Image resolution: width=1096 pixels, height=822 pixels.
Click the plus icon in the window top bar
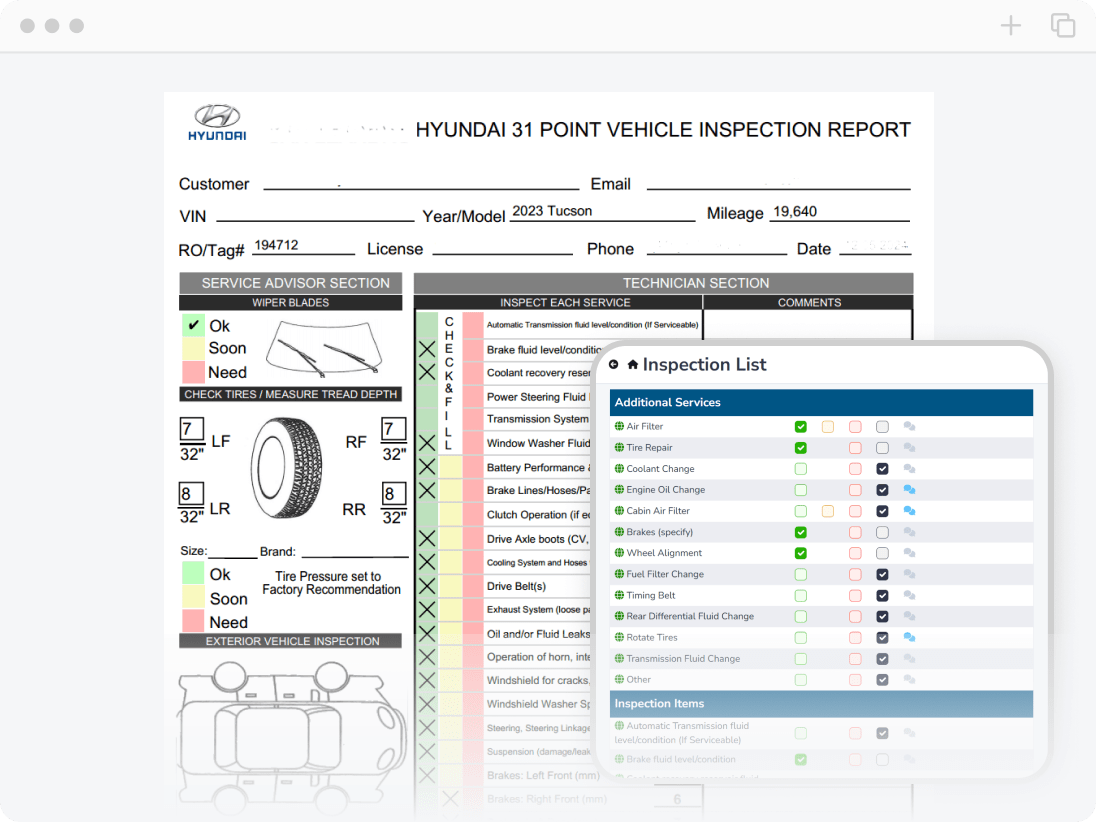click(1011, 26)
